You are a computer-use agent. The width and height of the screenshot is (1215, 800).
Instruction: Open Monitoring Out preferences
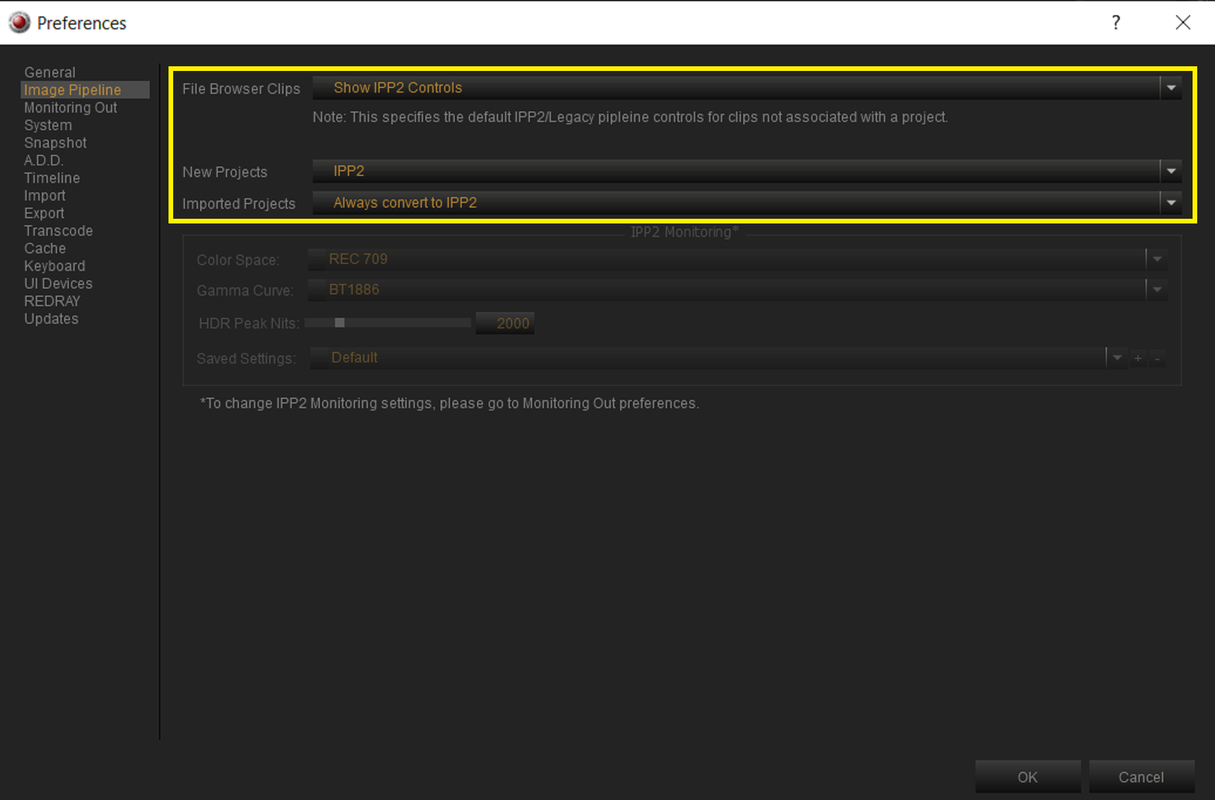pos(71,107)
